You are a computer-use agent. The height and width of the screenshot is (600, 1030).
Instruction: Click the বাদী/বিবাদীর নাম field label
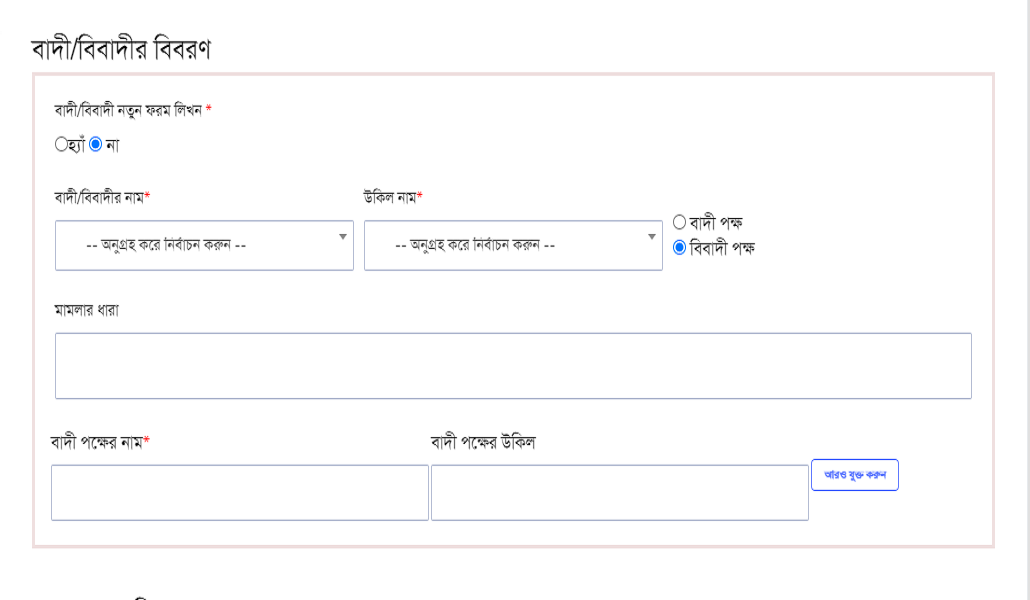tap(102, 197)
